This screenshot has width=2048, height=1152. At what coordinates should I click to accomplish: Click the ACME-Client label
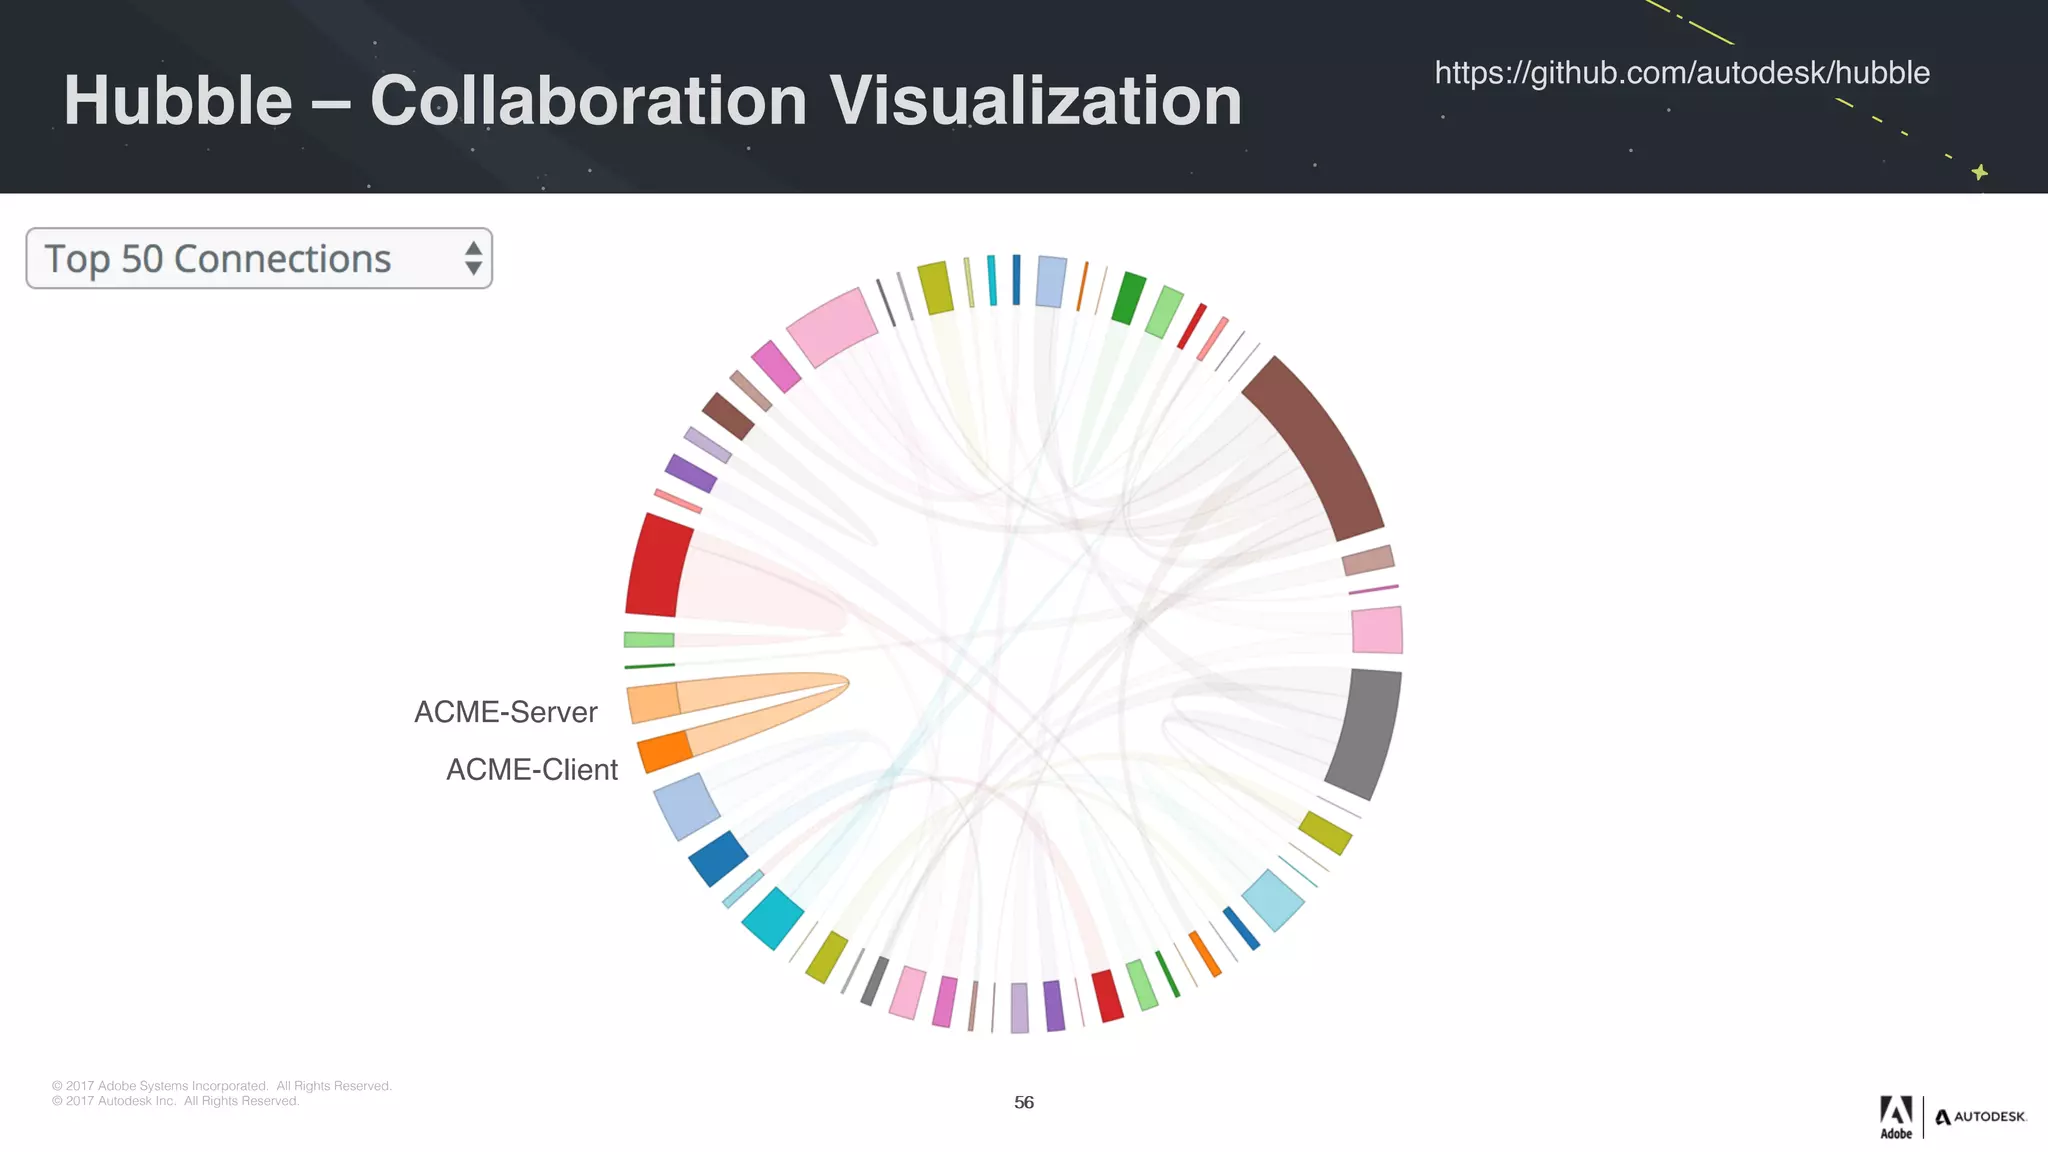coord(531,770)
